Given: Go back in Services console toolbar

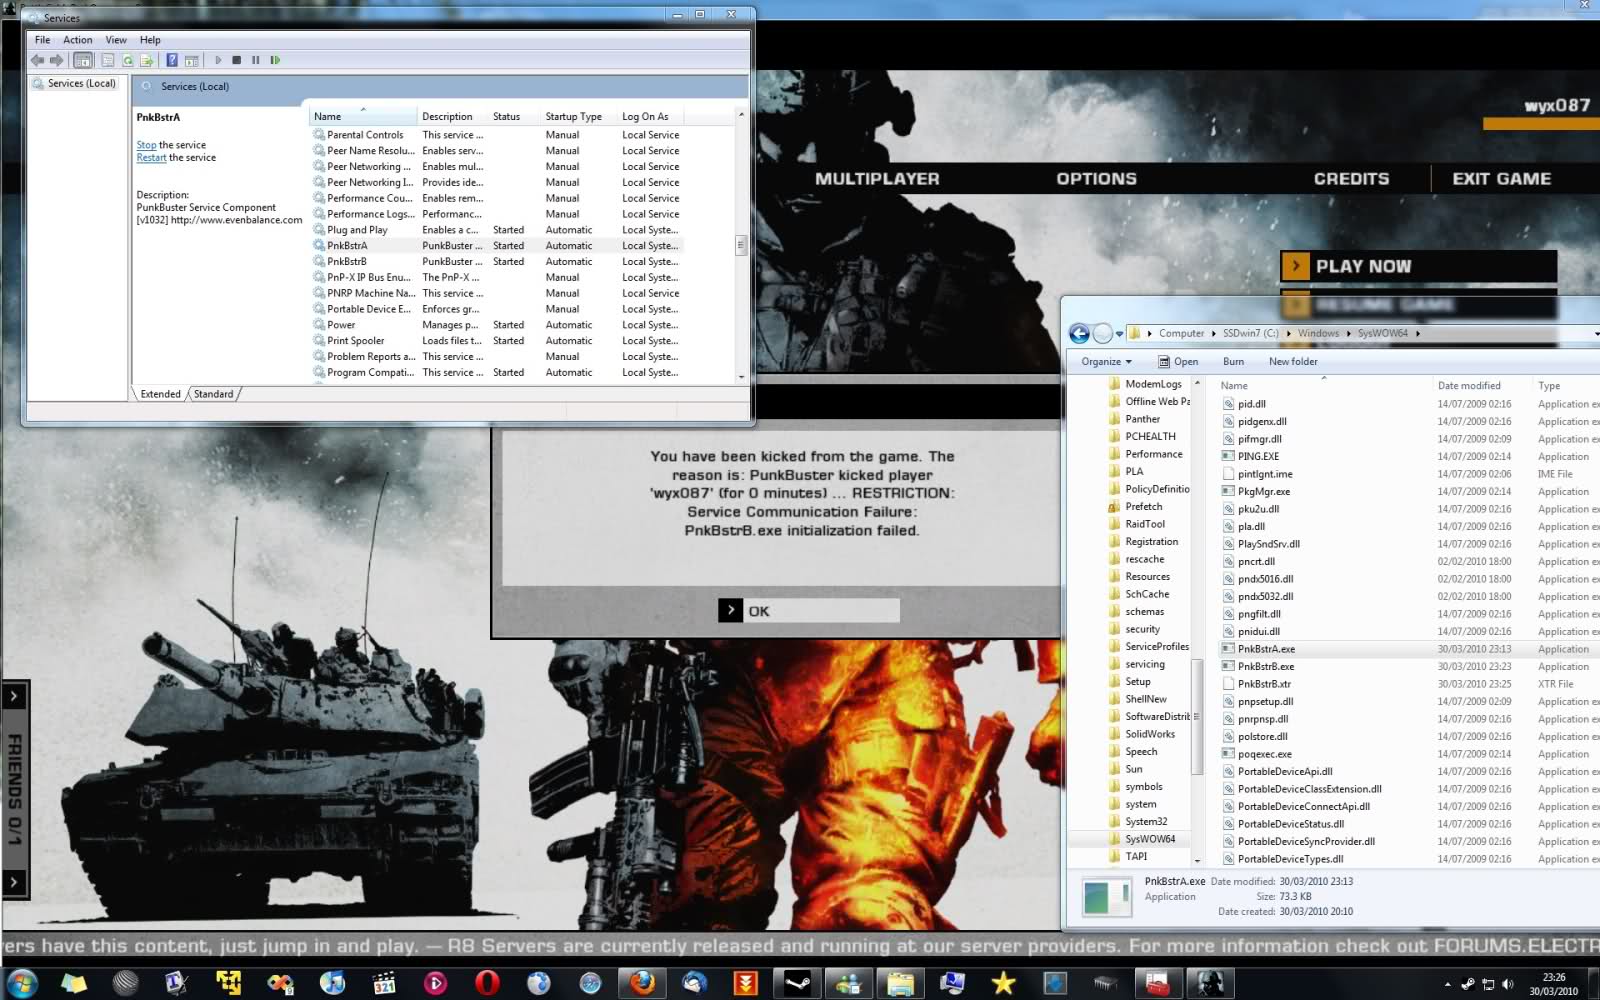Looking at the screenshot, I should point(37,60).
